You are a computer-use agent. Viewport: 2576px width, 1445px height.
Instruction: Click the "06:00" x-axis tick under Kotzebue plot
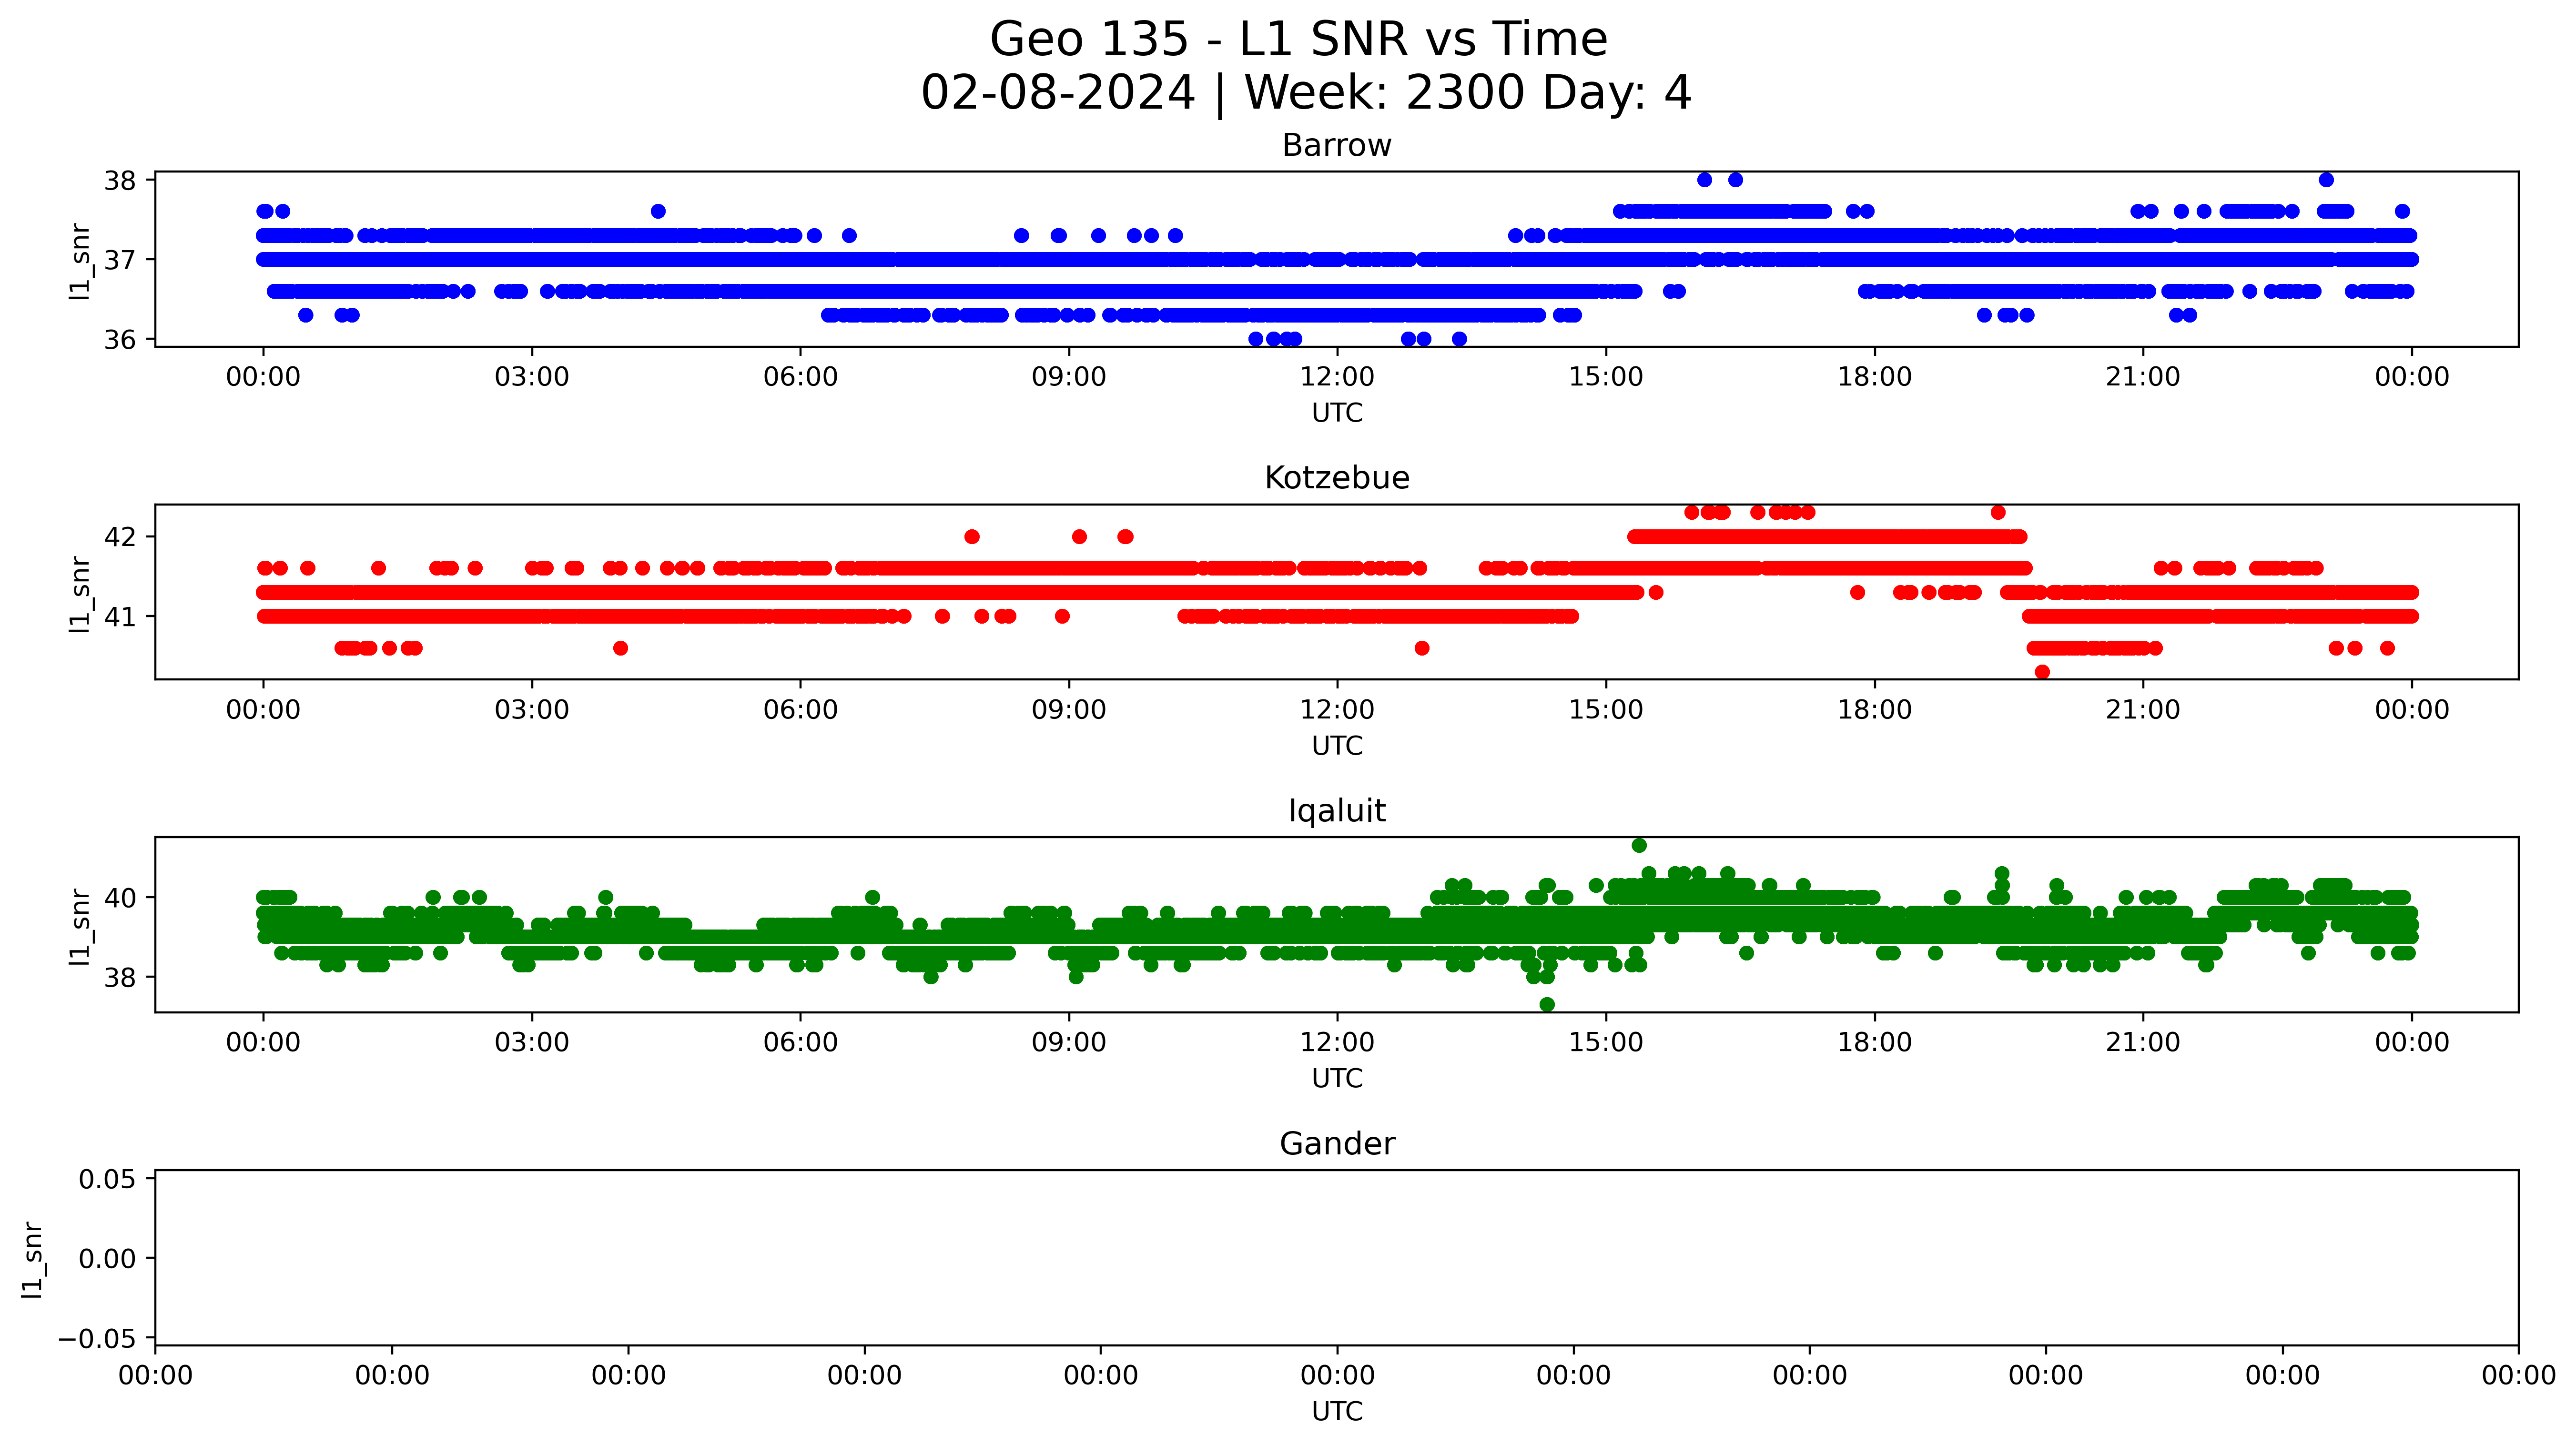[800, 710]
